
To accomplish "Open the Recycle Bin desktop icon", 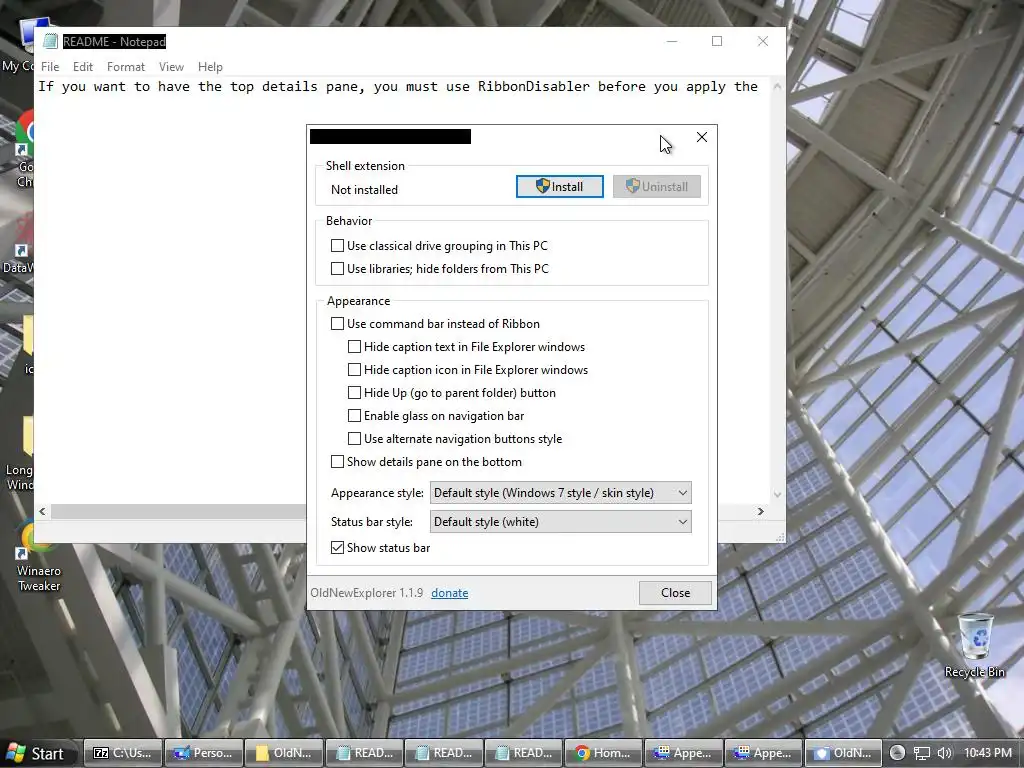I will click(x=975, y=645).
